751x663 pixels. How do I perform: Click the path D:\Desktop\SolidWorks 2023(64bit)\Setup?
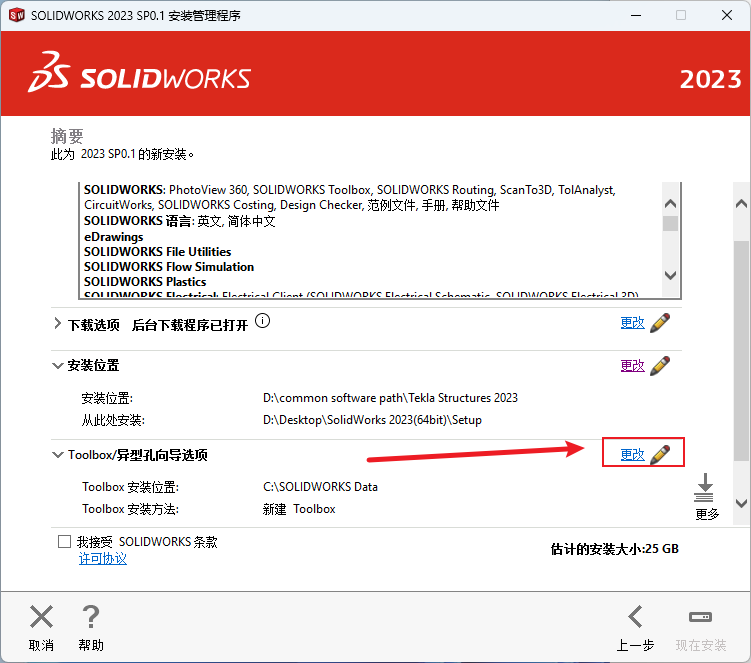pos(372,420)
